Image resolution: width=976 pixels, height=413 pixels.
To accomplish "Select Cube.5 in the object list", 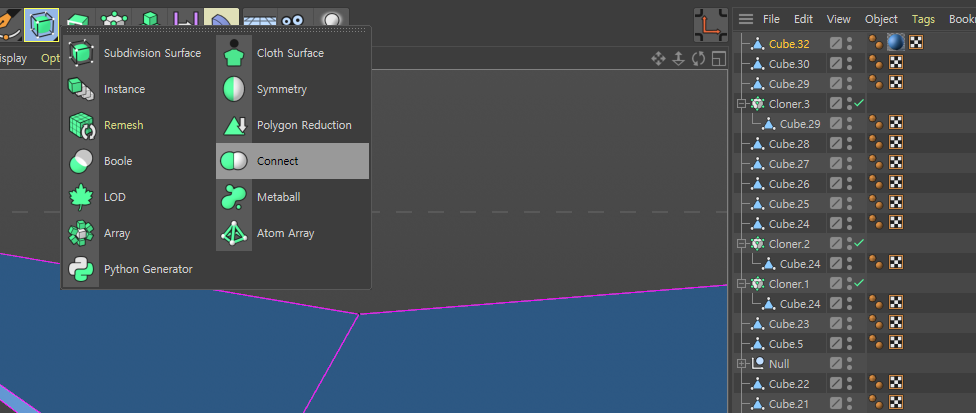I will point(786,344).
